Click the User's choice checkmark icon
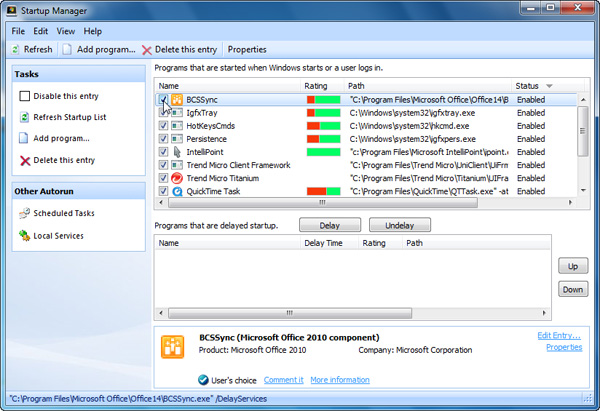Viewport: 600px width, 411px height. tap(203, 380)
